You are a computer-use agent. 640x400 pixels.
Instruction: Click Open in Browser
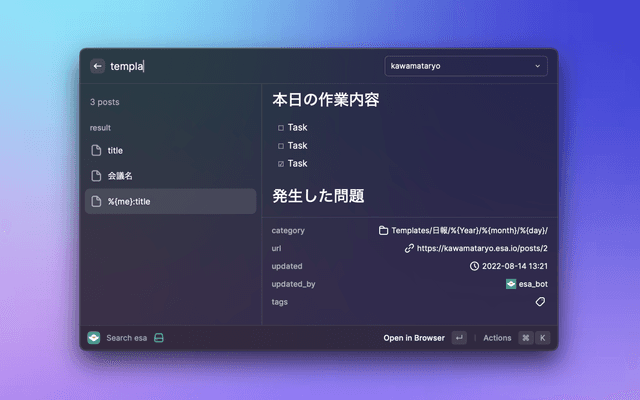413,338
